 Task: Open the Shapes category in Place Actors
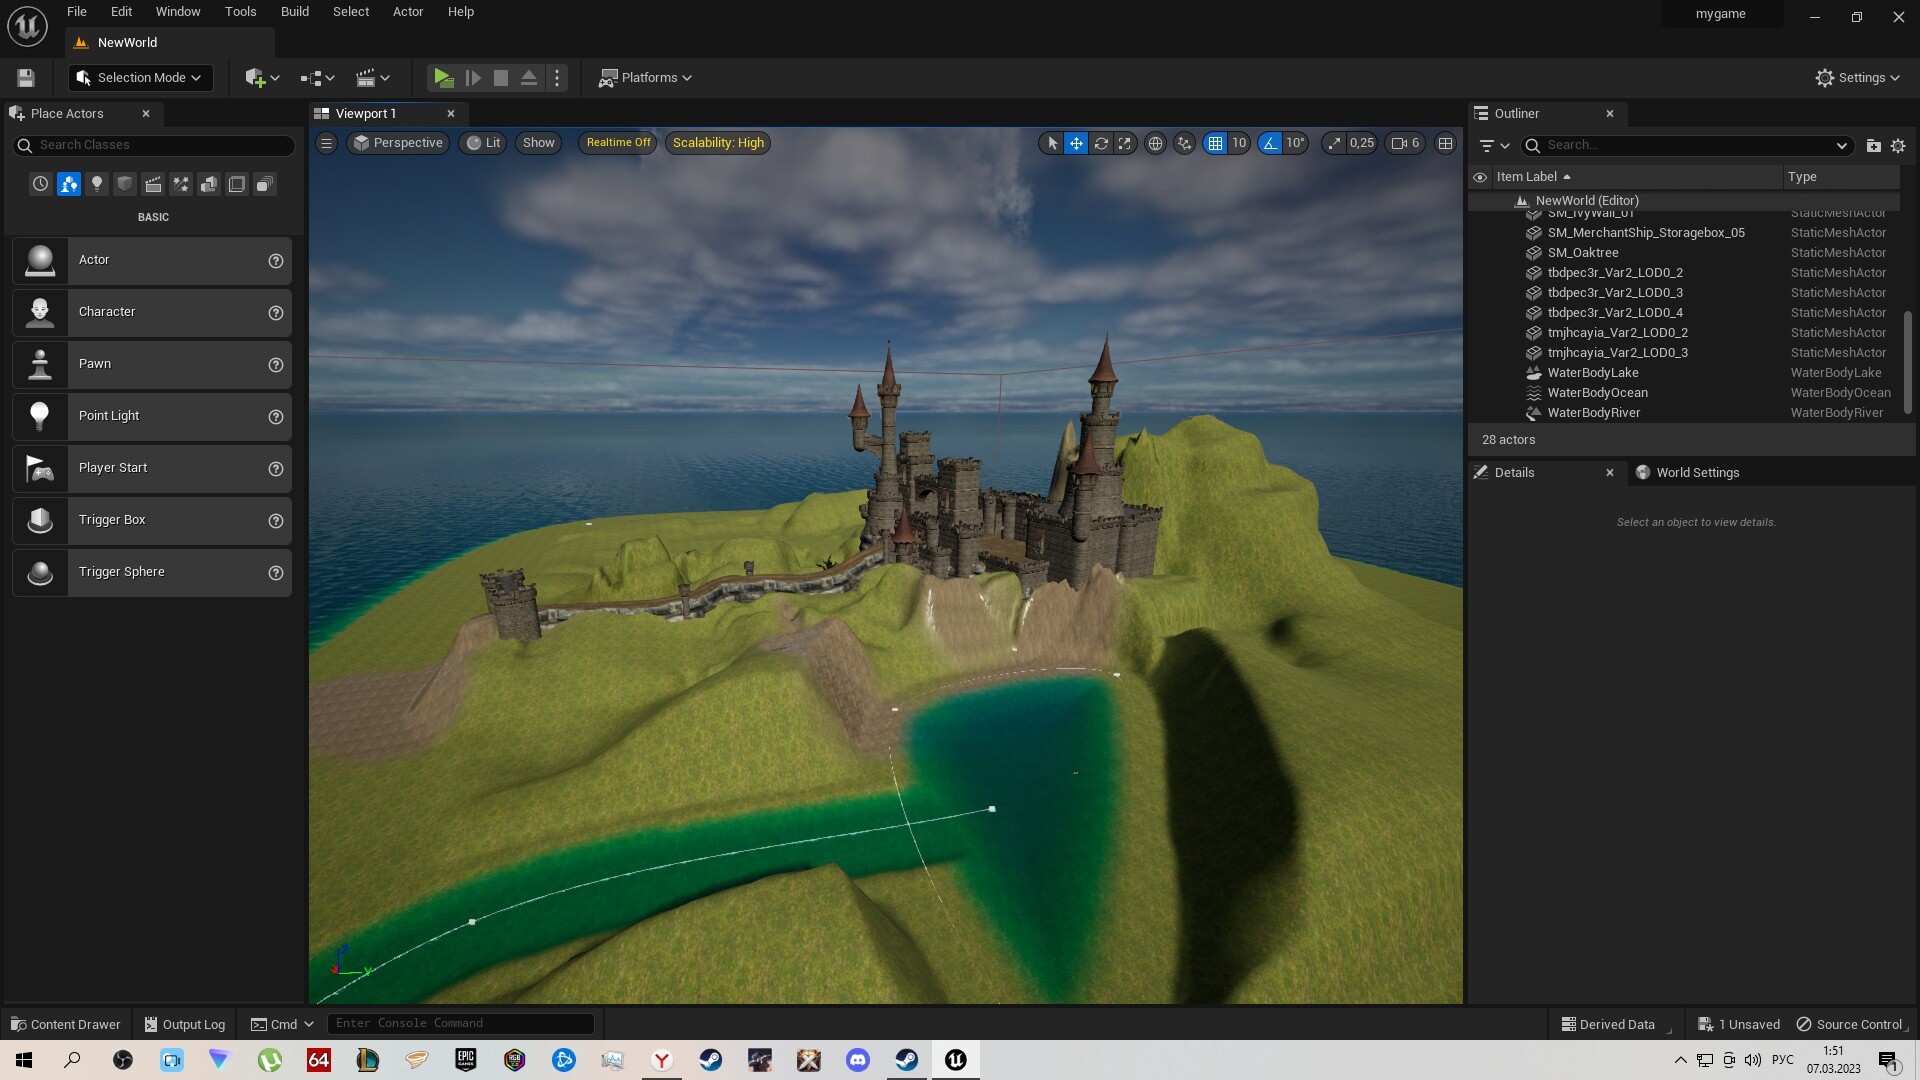(125, 184)
